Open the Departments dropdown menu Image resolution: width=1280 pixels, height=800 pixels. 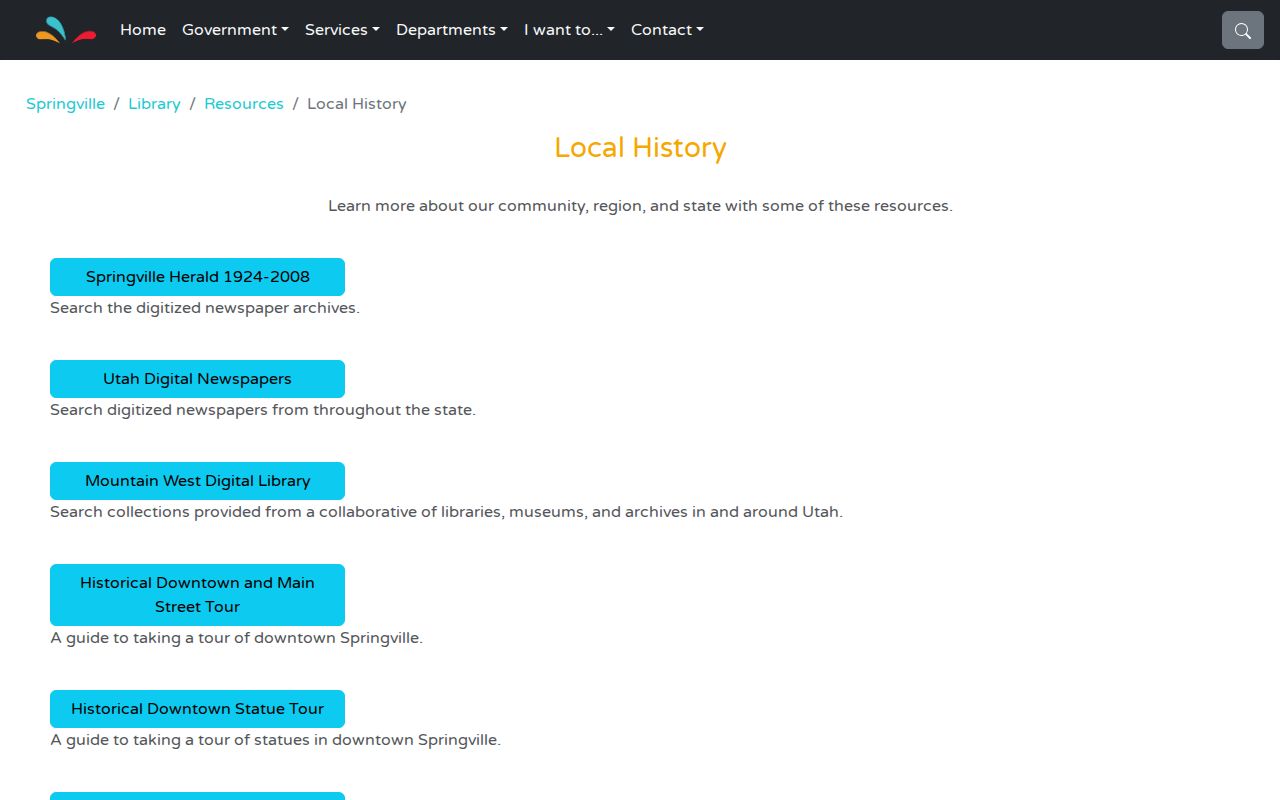pyautogui.click(x=452, y=30)
